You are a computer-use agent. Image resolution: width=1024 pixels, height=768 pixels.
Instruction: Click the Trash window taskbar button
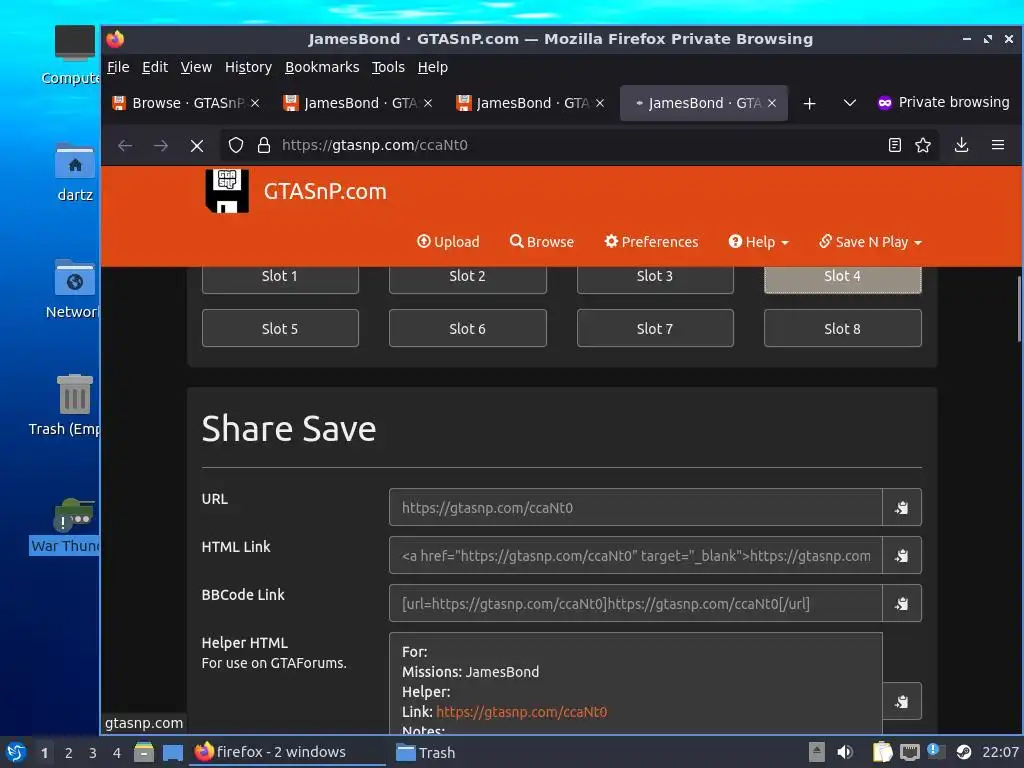coord(426,752)
